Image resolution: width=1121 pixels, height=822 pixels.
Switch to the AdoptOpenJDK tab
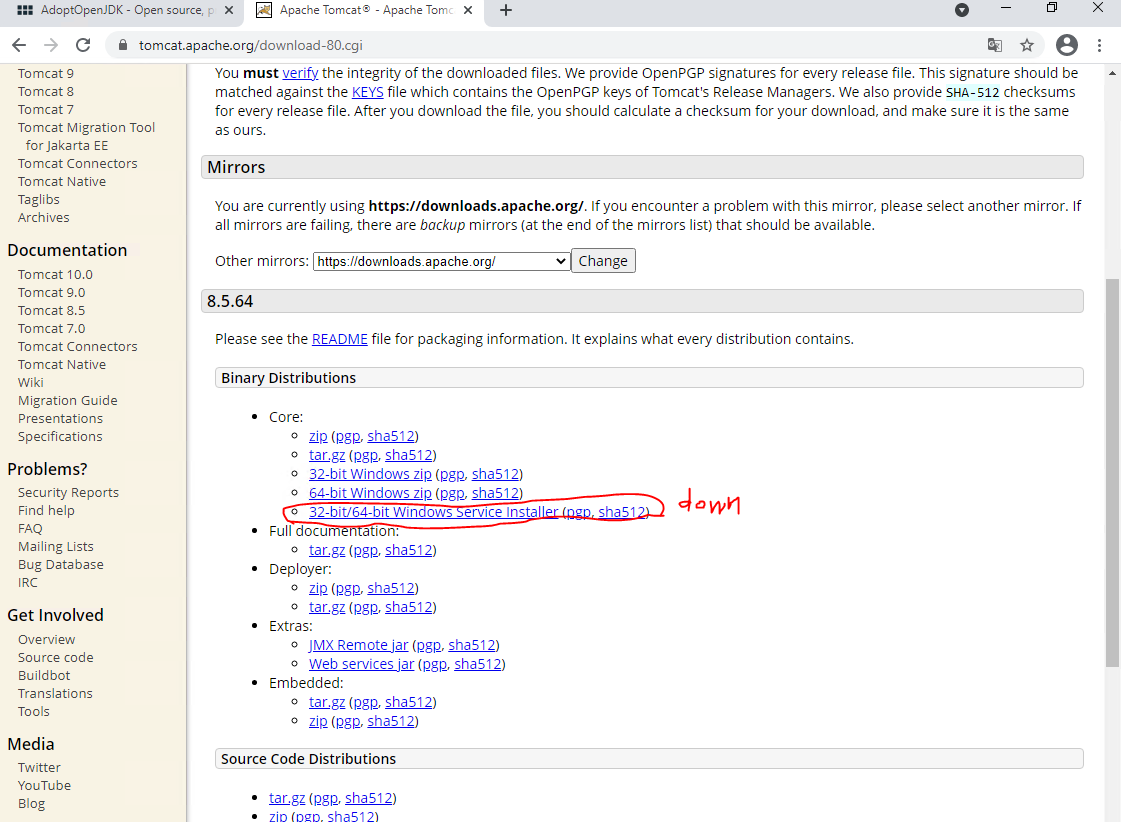click(122, 10)
